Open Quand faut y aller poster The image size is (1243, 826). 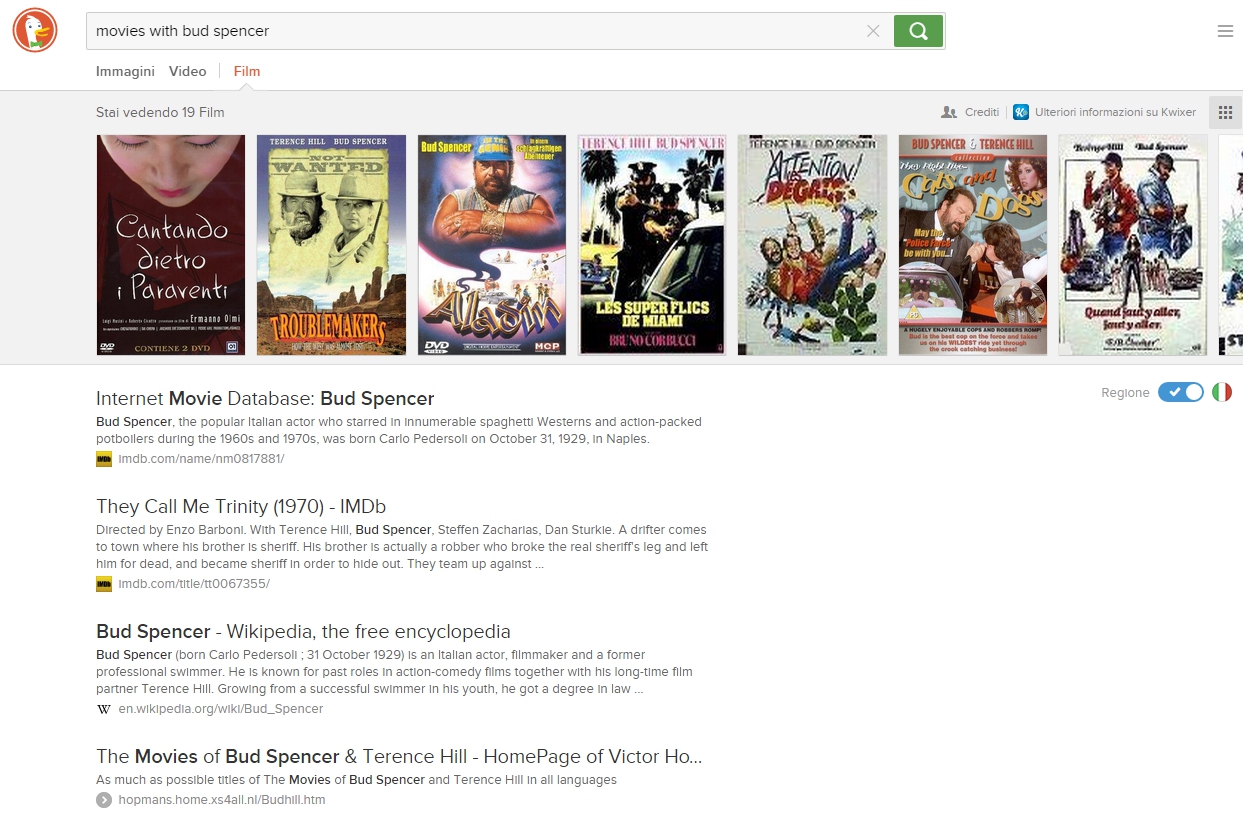pos(1133,245)
